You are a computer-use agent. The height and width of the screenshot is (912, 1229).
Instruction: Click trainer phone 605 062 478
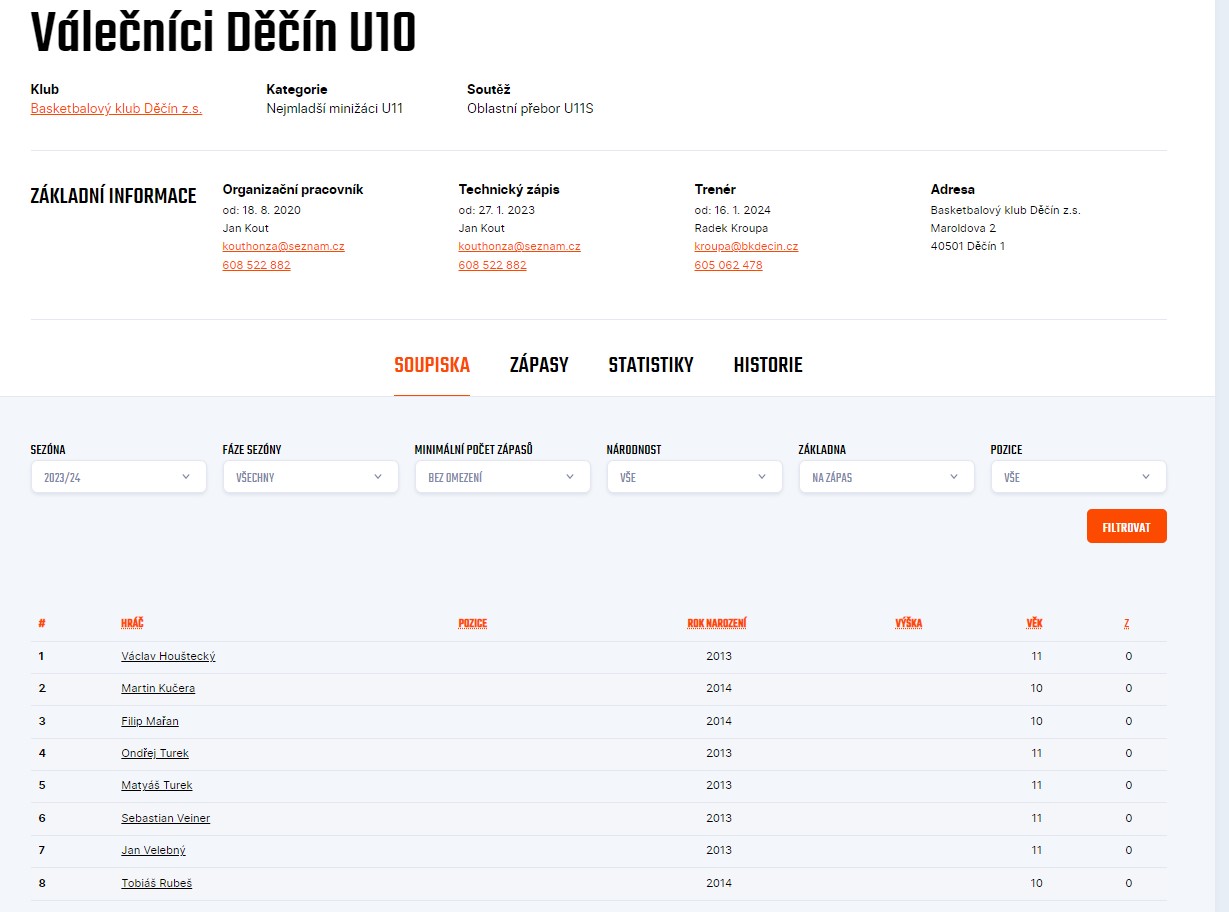pos(728,265)
